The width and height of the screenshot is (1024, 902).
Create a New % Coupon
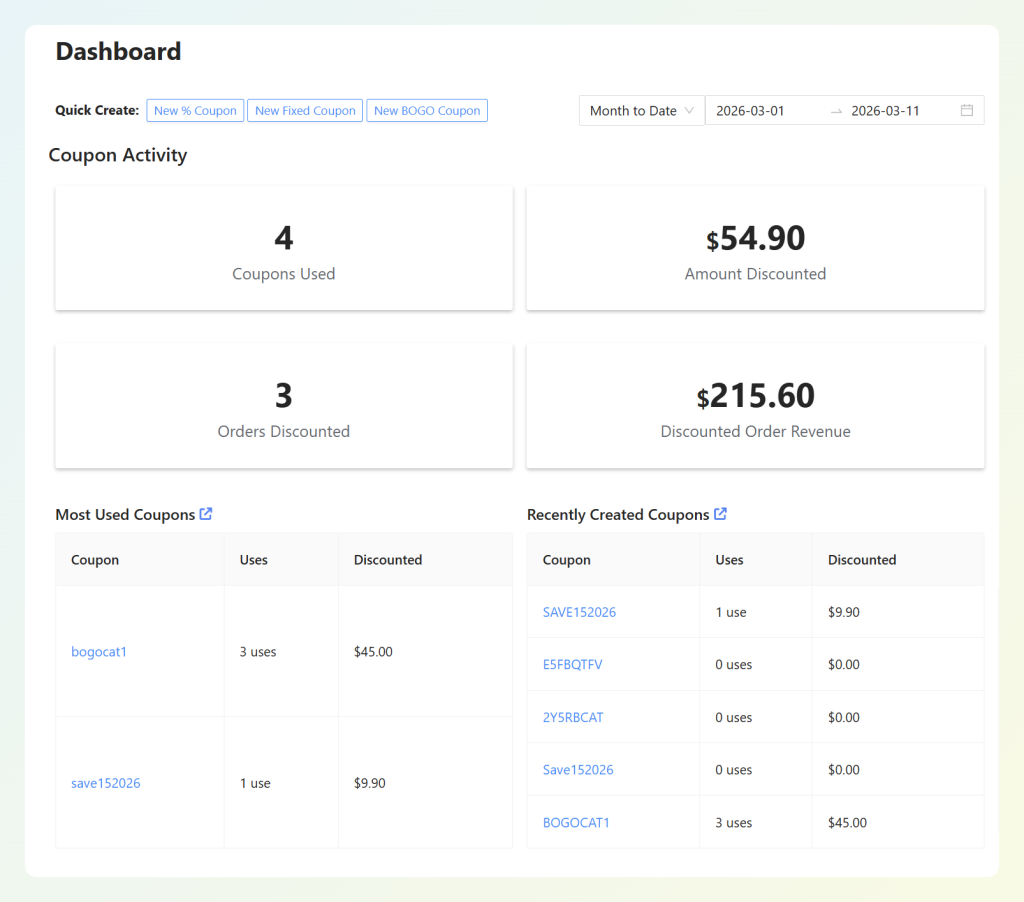(x=195, y=110)
